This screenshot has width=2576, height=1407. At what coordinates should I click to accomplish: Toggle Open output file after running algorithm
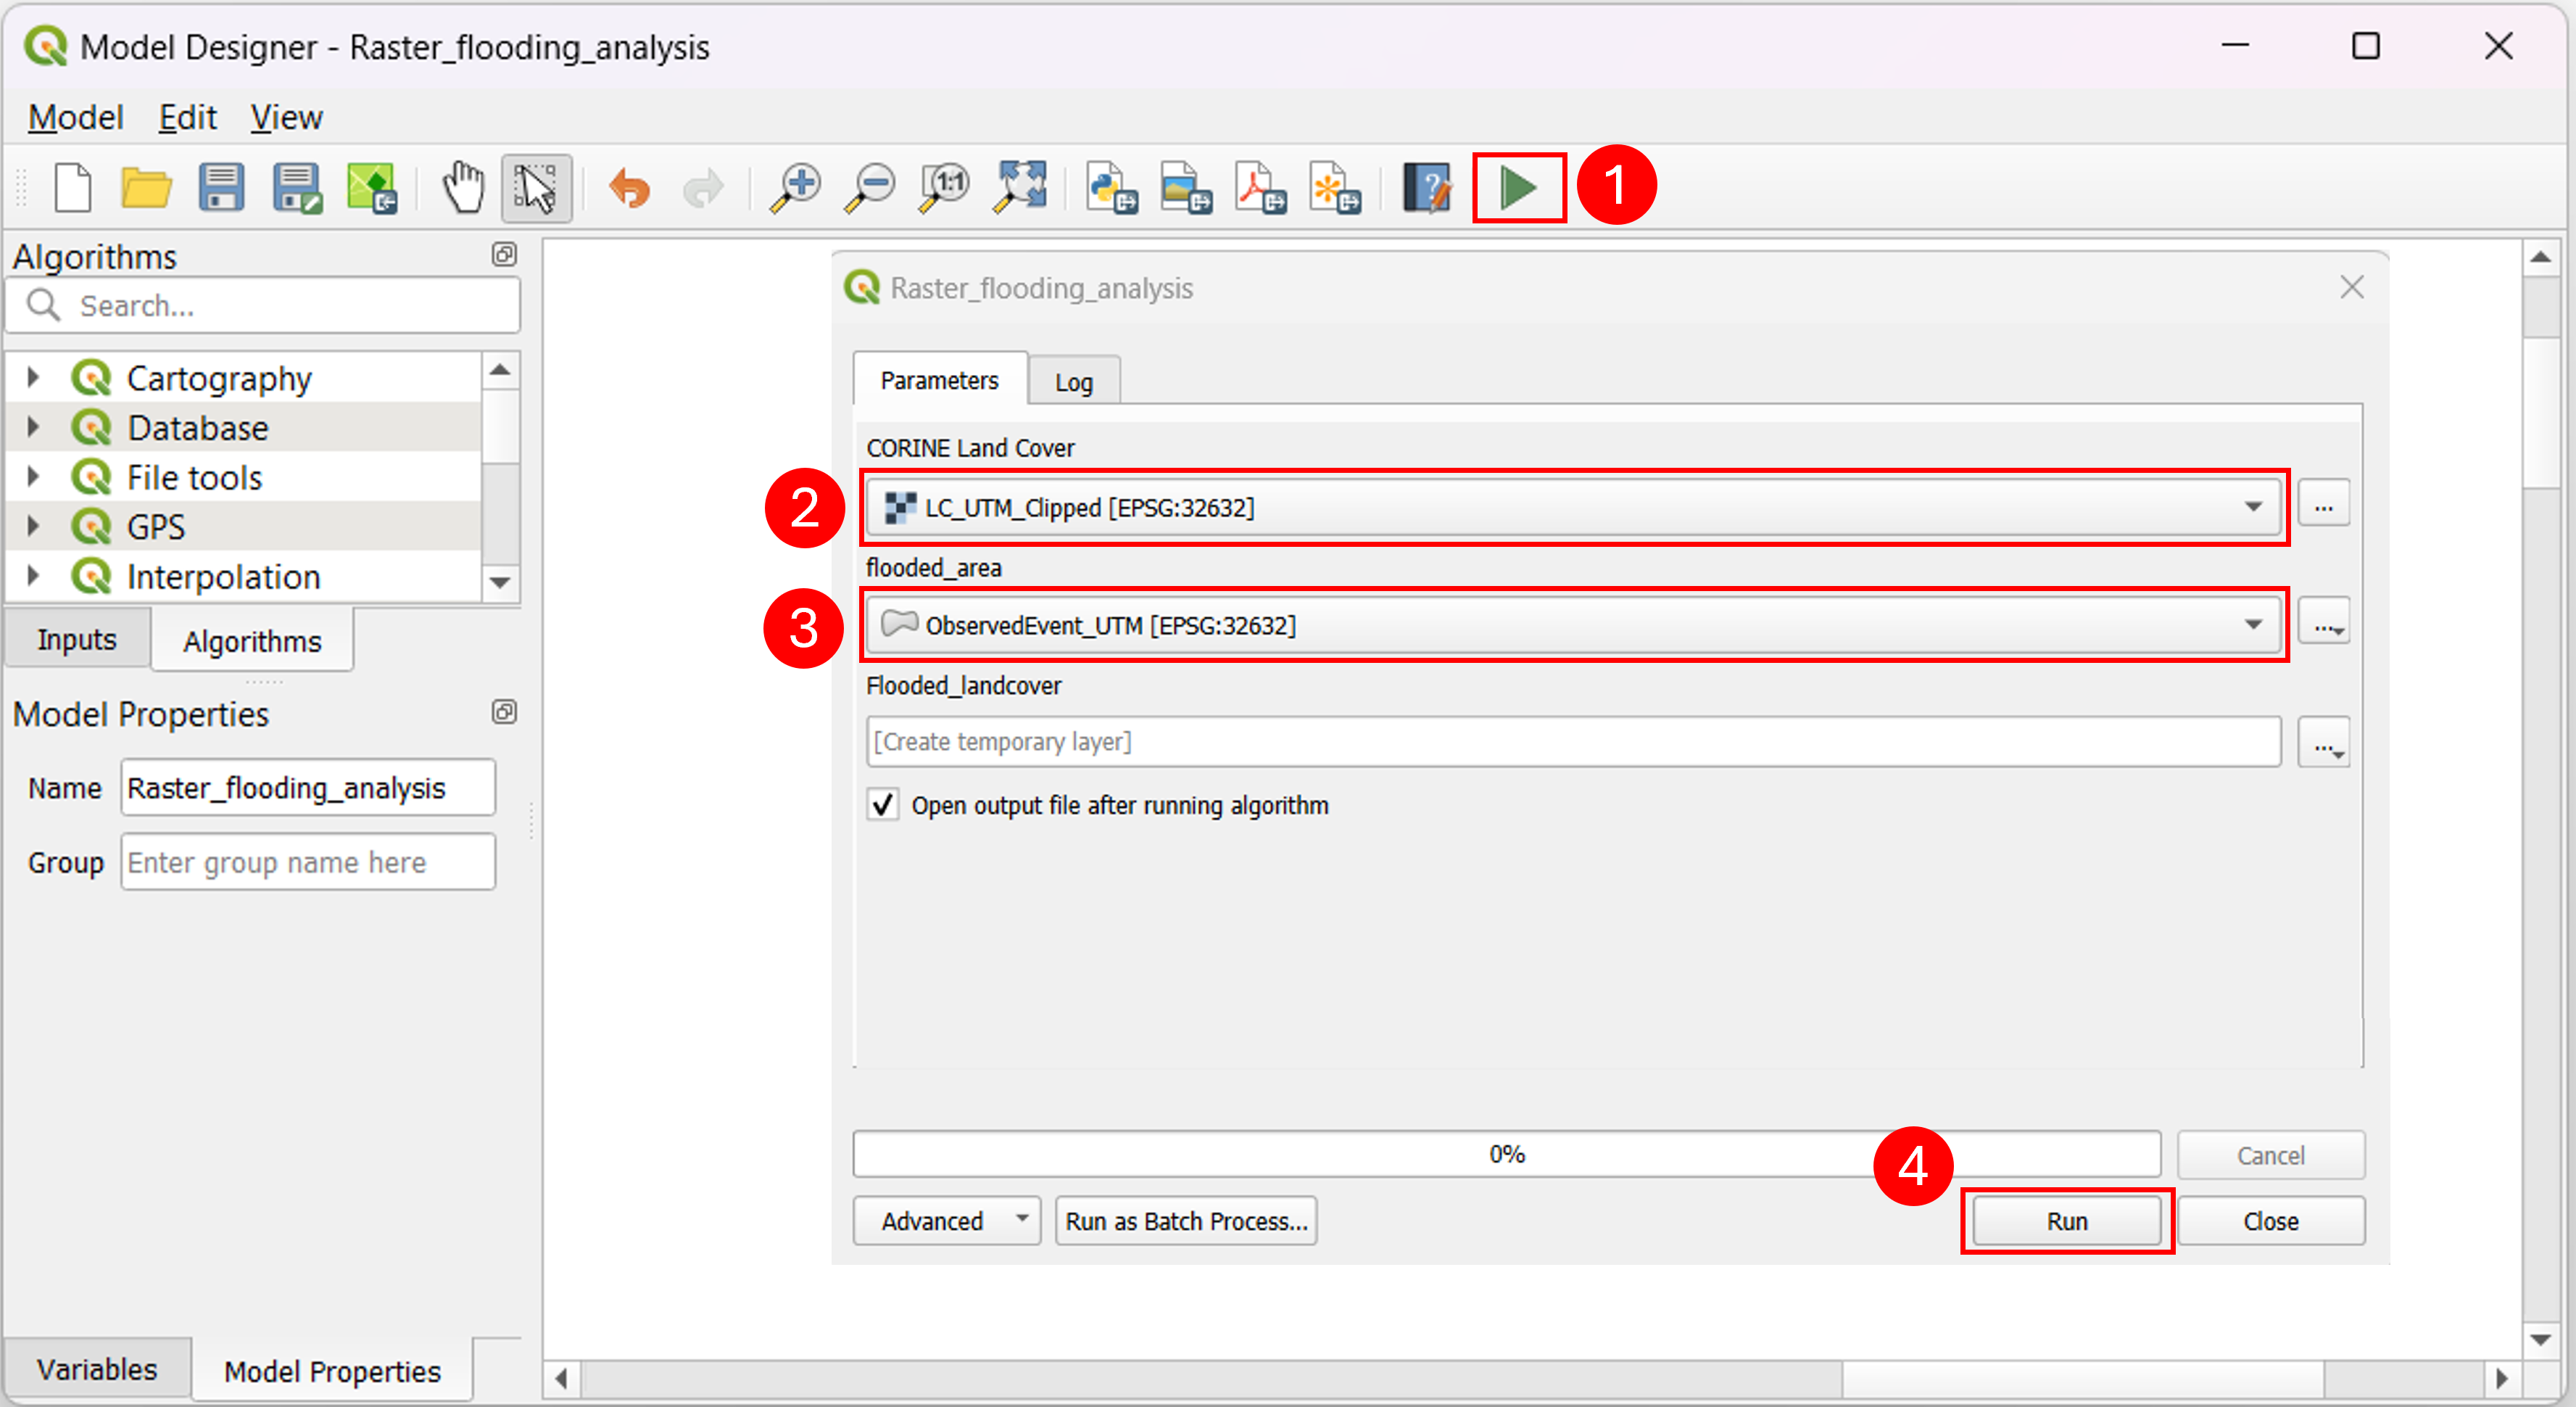click(x=882, y=805)
